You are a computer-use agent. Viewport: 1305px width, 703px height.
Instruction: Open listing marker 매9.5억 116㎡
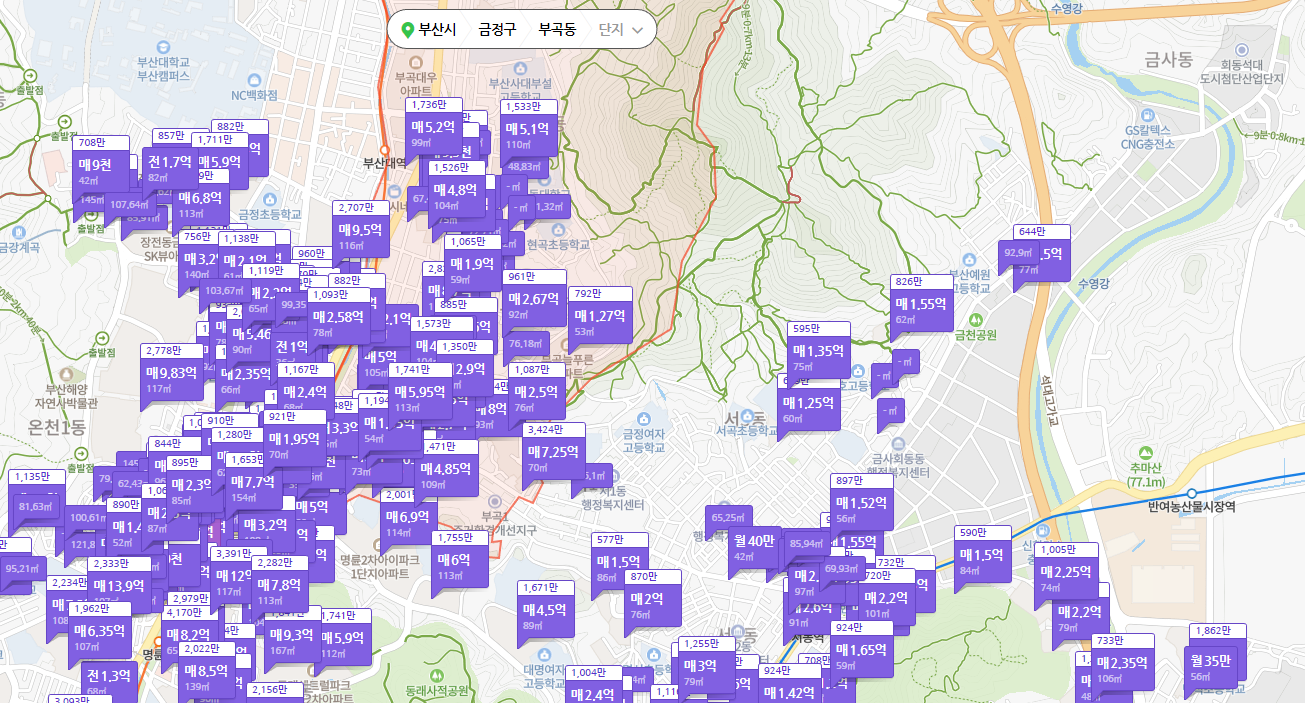pyautogui.click(x=360, y=232)
